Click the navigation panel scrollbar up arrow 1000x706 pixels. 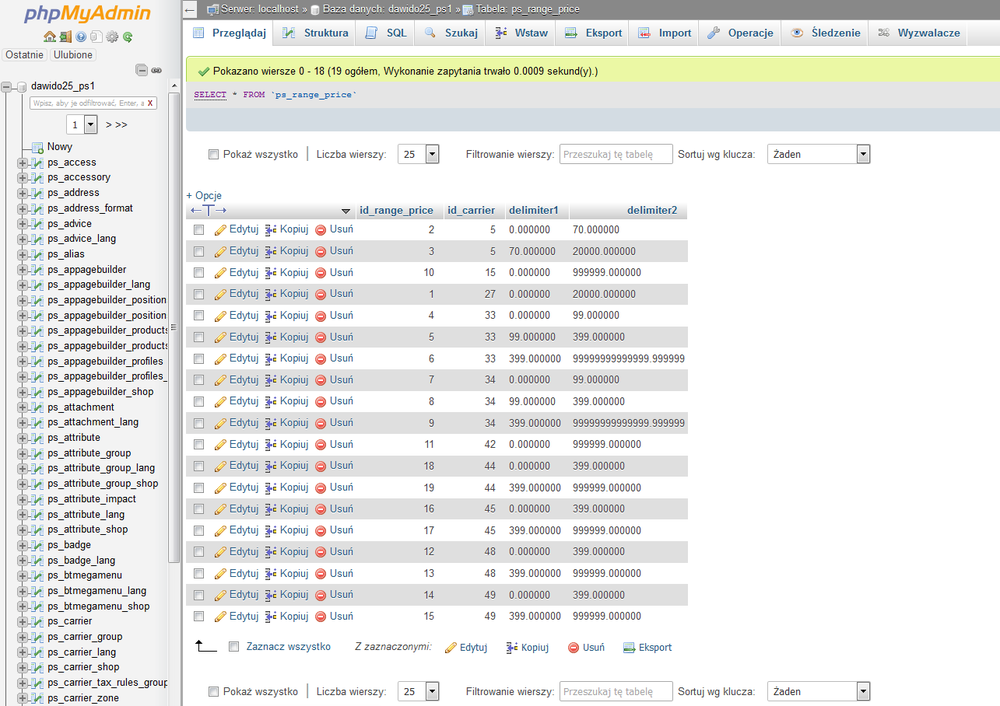pos(174,85)
